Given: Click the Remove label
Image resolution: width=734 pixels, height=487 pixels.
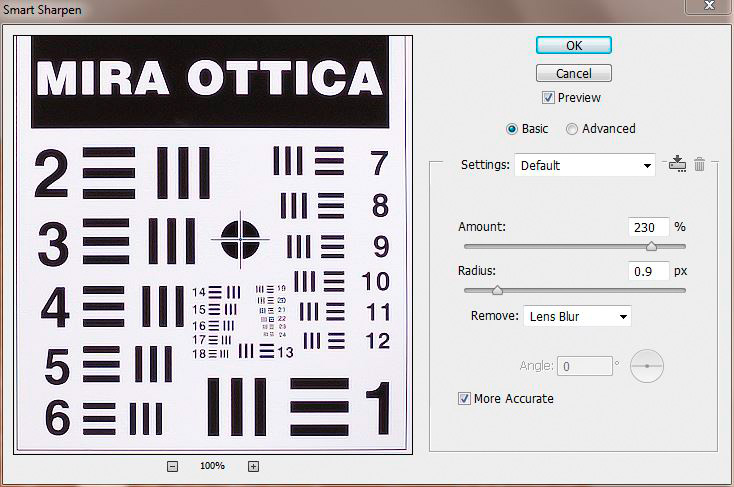Looking at the screenshot, I should (494, 316).
